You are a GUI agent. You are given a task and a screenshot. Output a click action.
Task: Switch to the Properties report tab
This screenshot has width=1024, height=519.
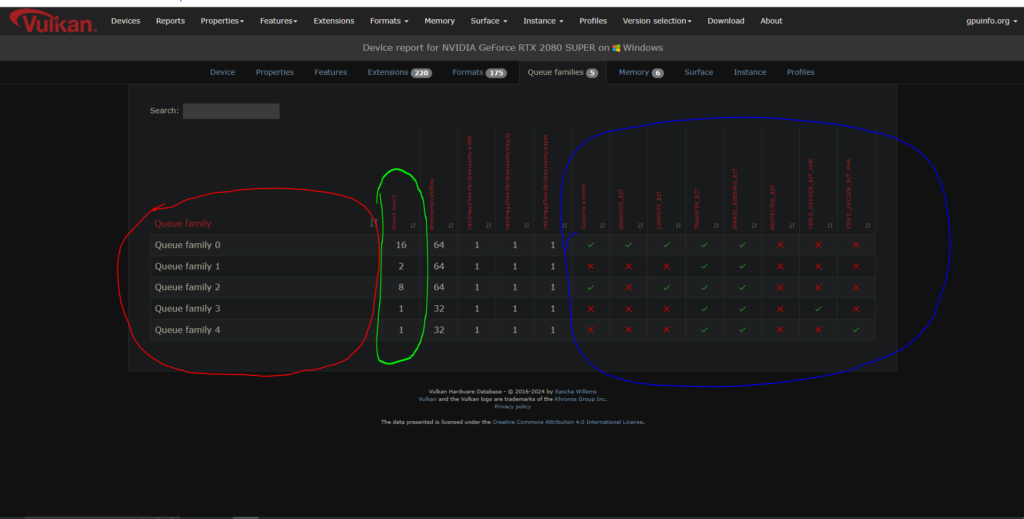(x=275, y=72)
